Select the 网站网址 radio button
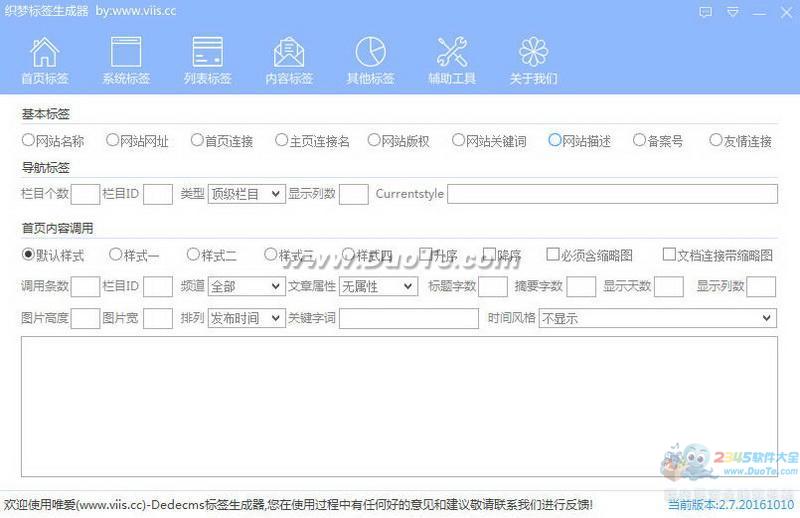Image resolution: width=800 pixels, height=518 pixels. [x=112, y=140]
